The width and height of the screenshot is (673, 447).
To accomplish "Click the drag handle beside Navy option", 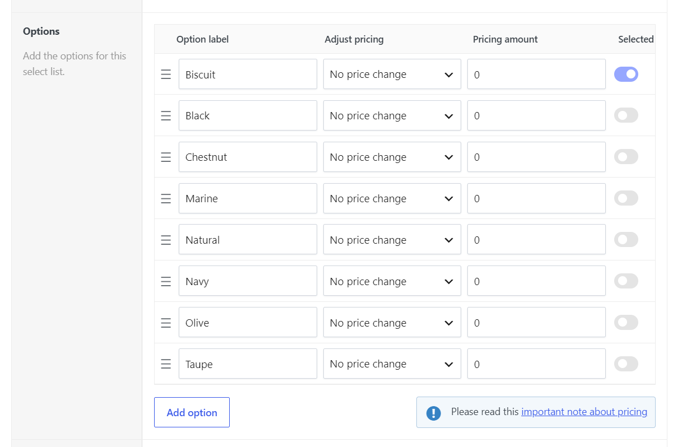I will 166,281.
